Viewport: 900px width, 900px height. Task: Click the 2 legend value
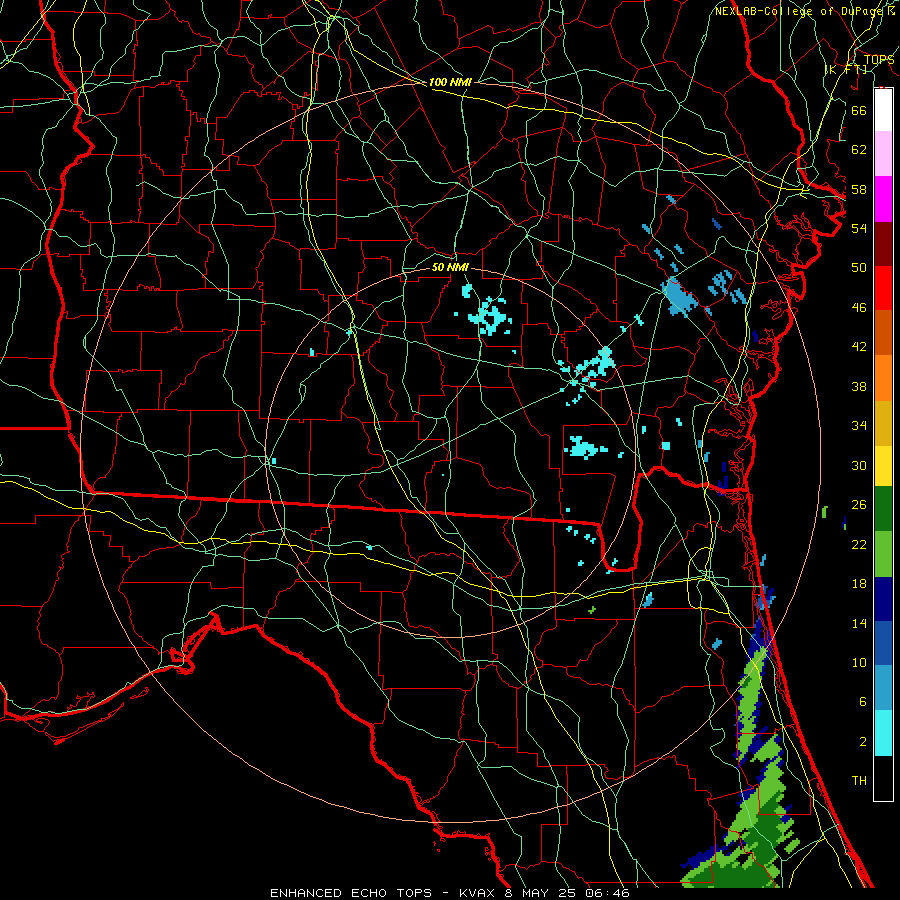(x=862, y=742)
